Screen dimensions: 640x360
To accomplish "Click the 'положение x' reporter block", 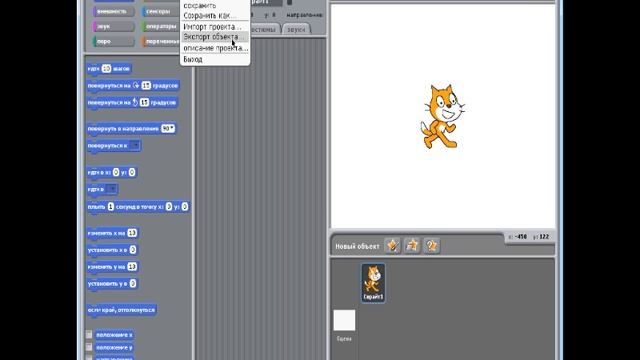I will (x=114, y=335).
